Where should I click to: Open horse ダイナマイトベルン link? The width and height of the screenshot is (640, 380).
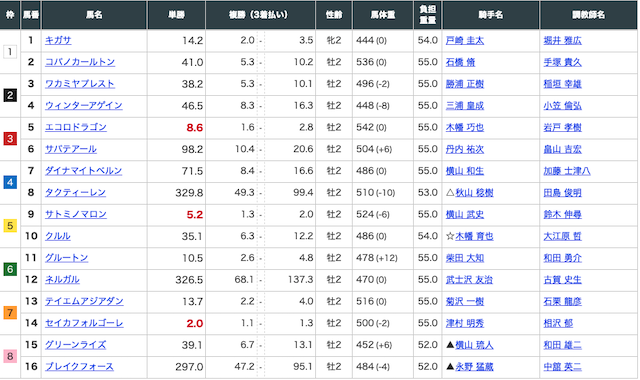click(83, 171)
